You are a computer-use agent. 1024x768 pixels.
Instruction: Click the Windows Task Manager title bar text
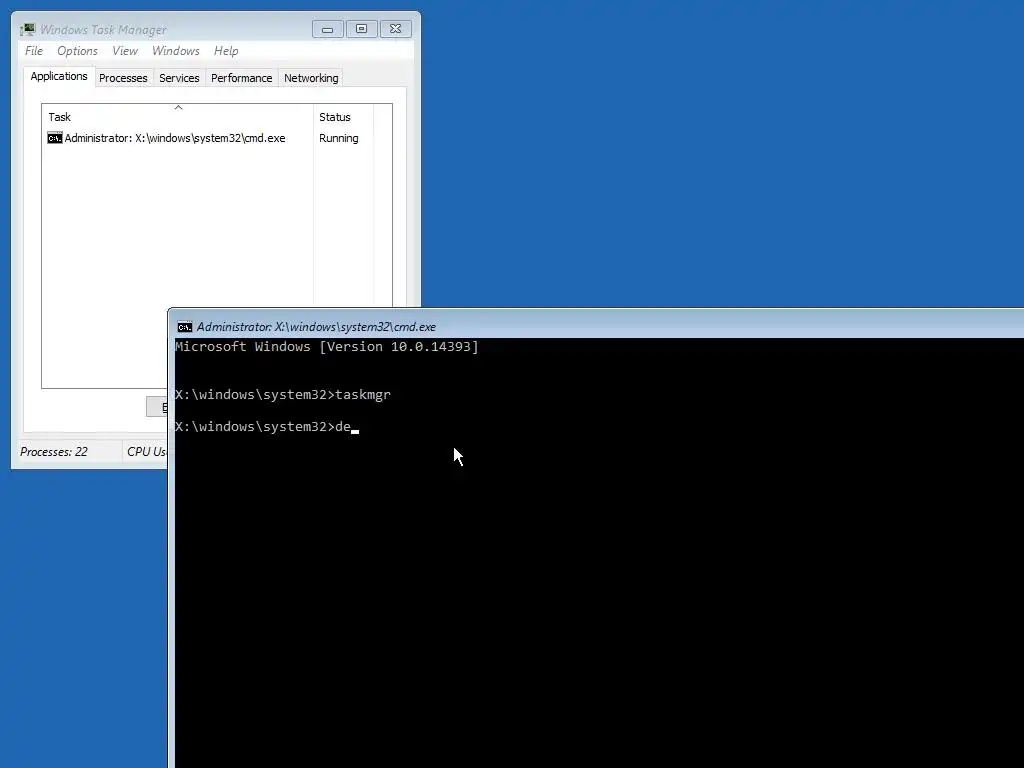click(x=103, y=29)
